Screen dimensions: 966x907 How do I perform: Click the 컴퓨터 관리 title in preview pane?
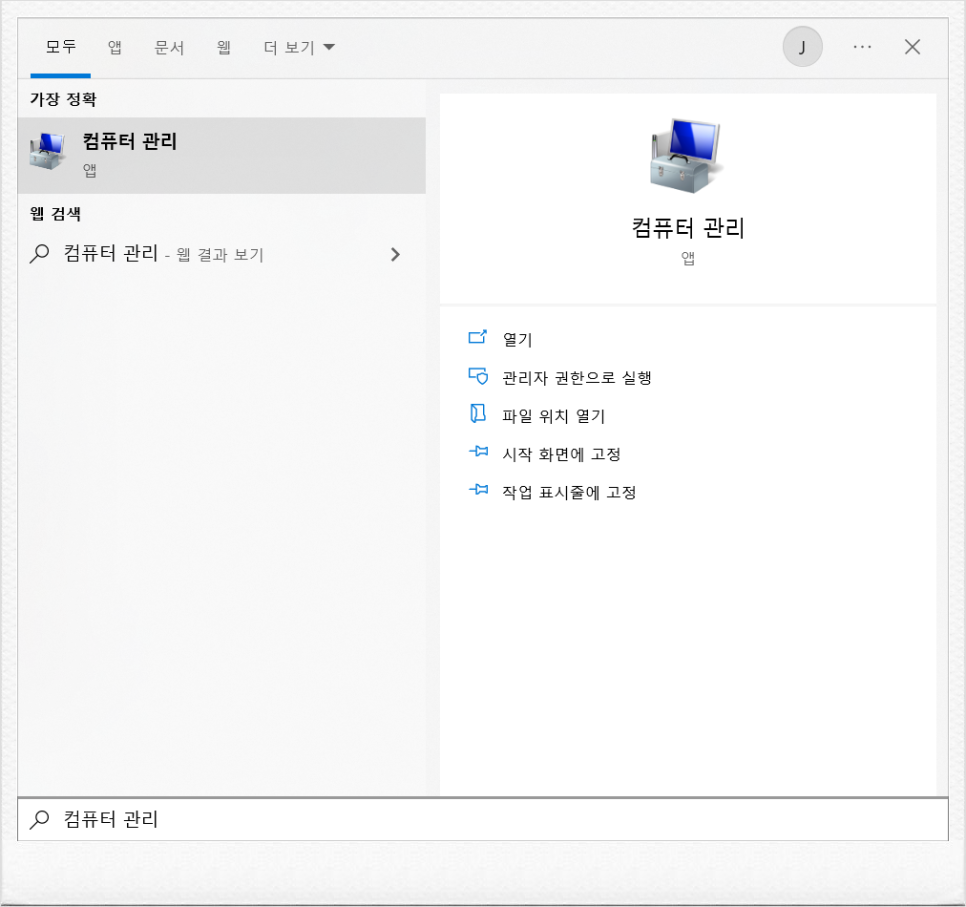(x=688, y=228)
